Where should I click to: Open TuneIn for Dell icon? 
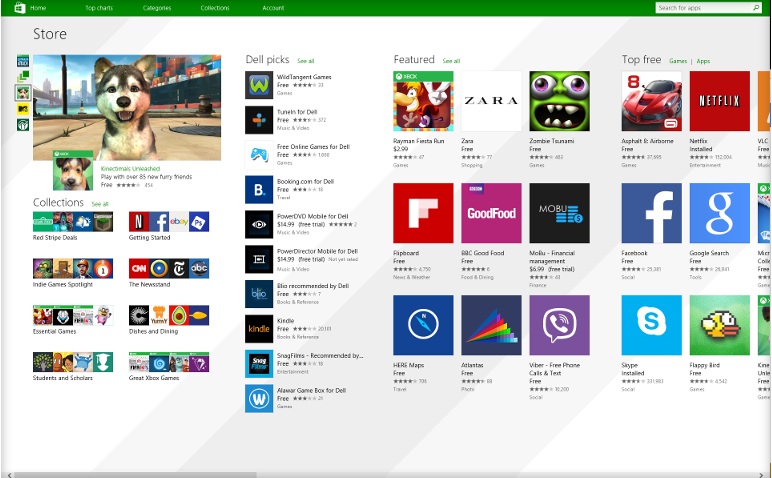(259, 120)
